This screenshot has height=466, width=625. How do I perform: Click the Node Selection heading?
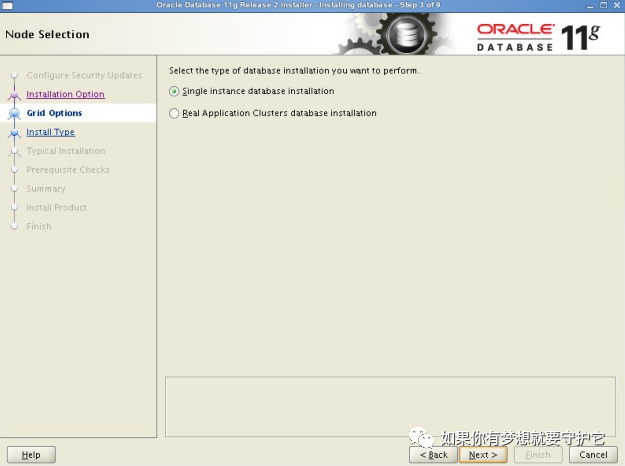click(47, 34)
